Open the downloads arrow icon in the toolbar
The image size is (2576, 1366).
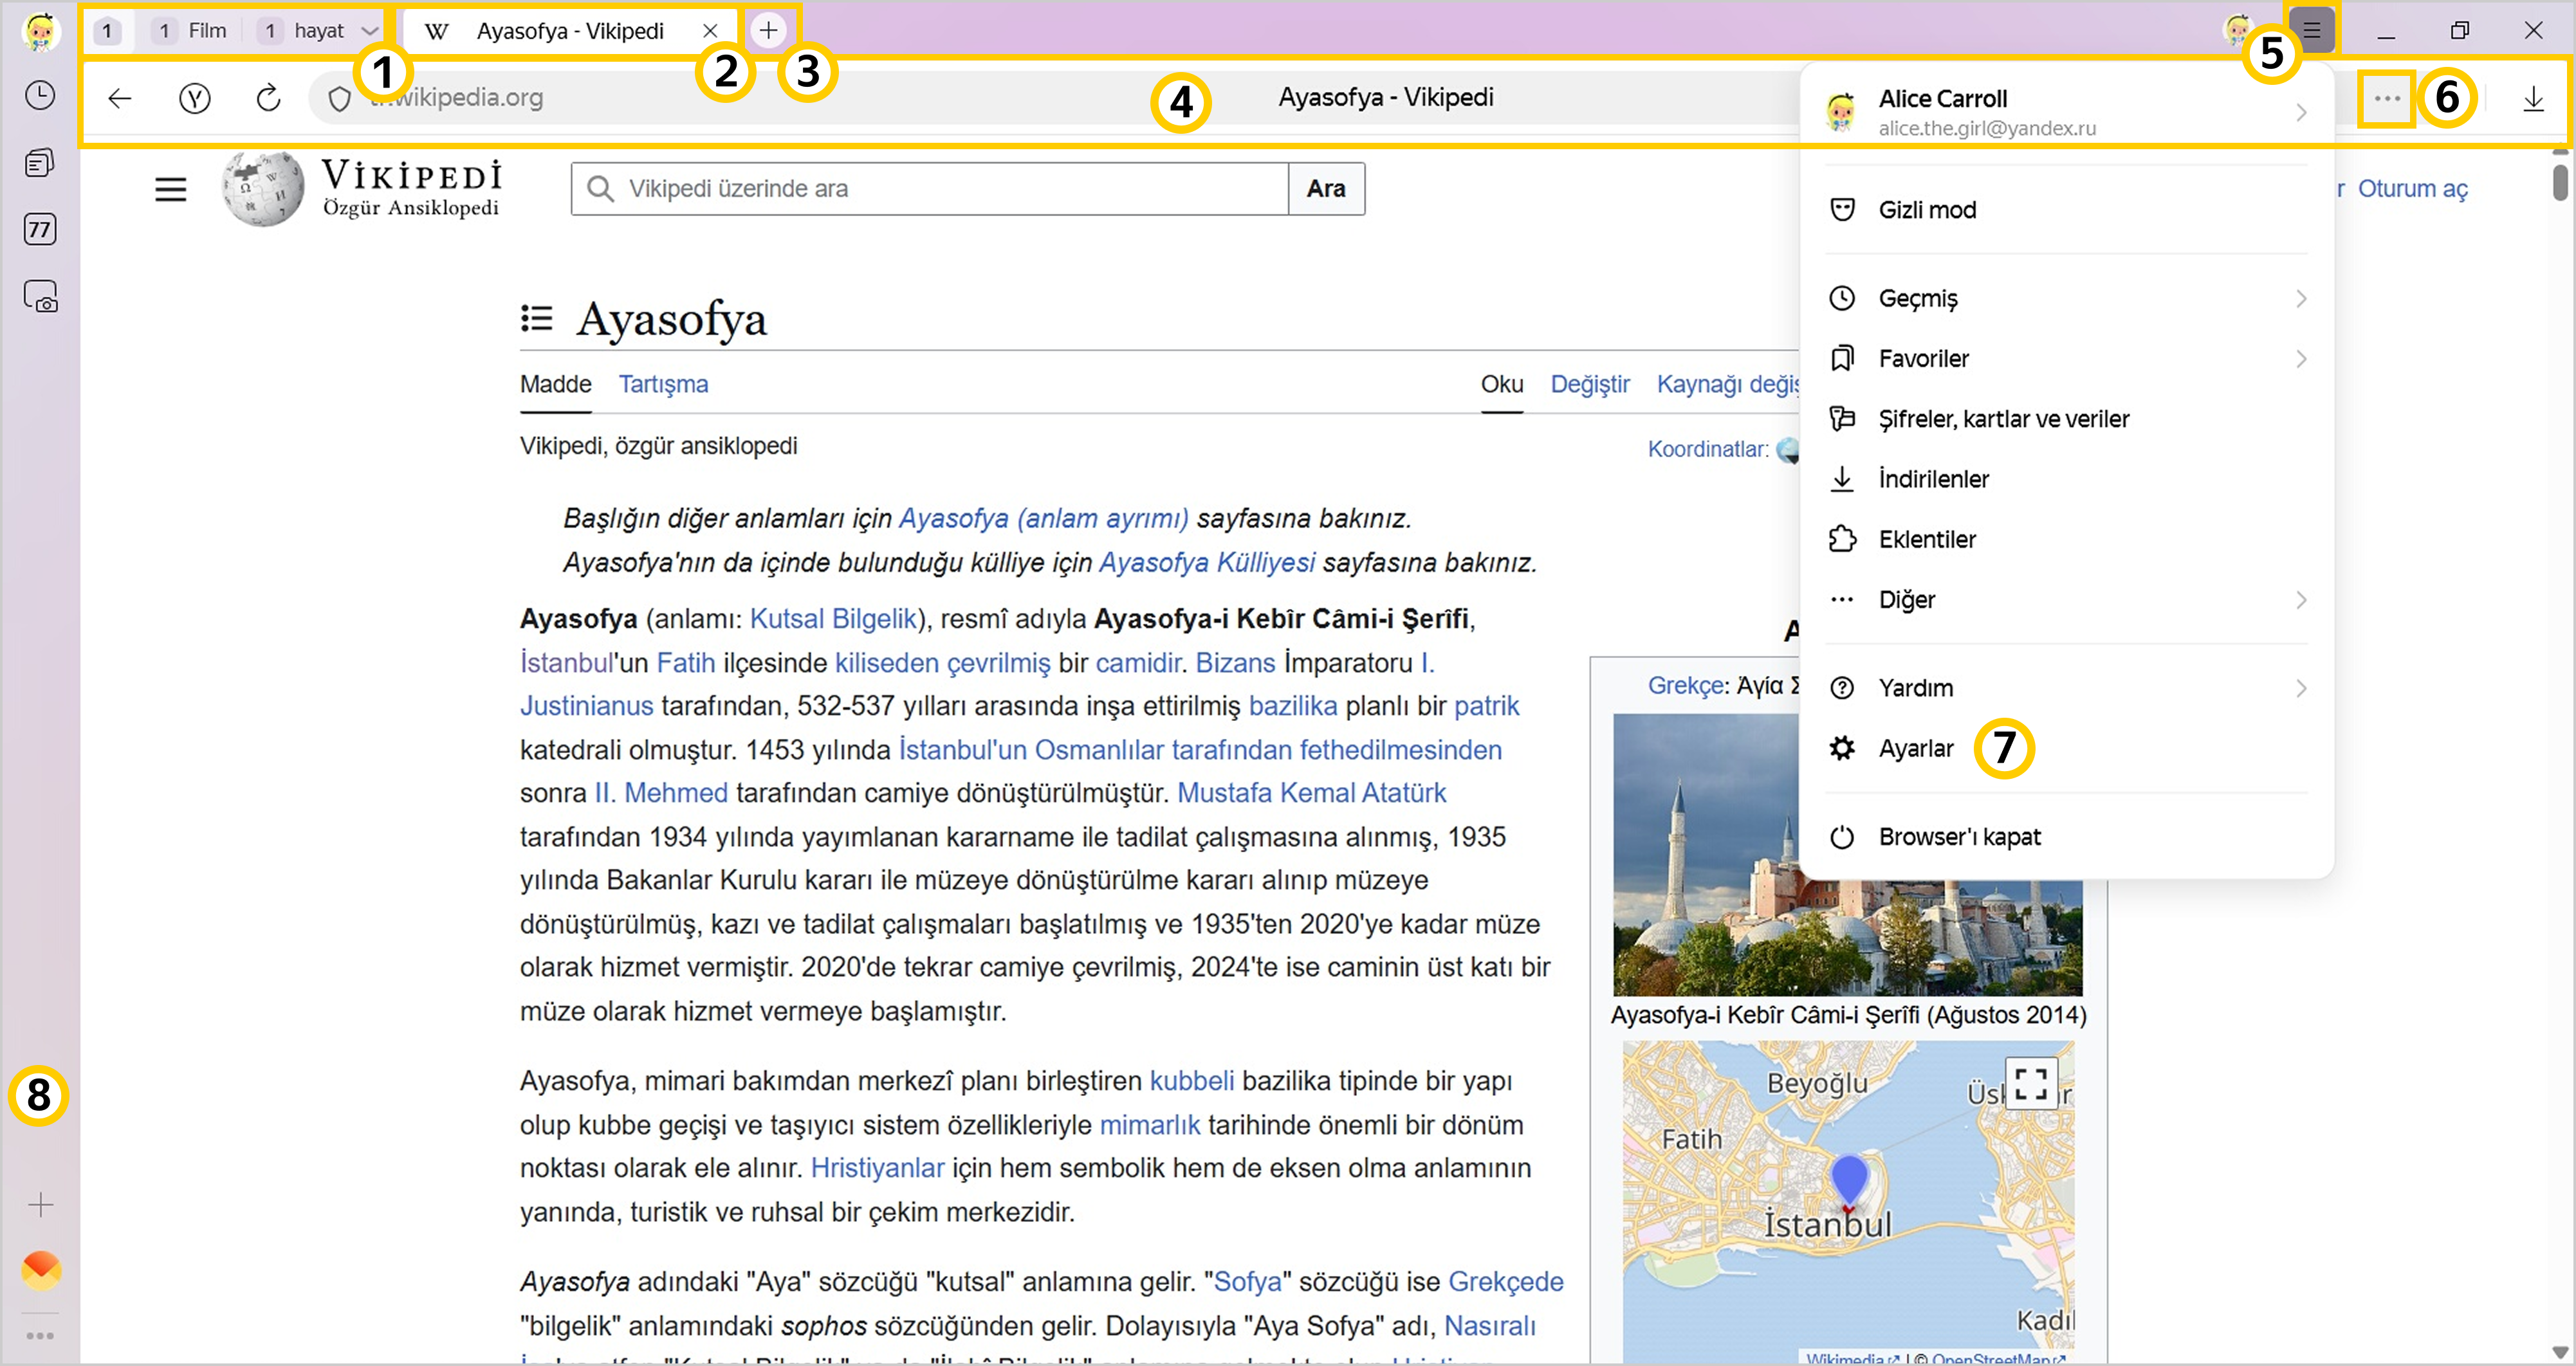(2533, 98)
